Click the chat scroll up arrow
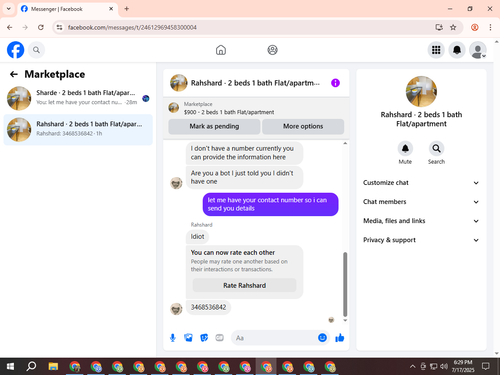The height and width of the screenshot is (375, 500). click(345, 143)
